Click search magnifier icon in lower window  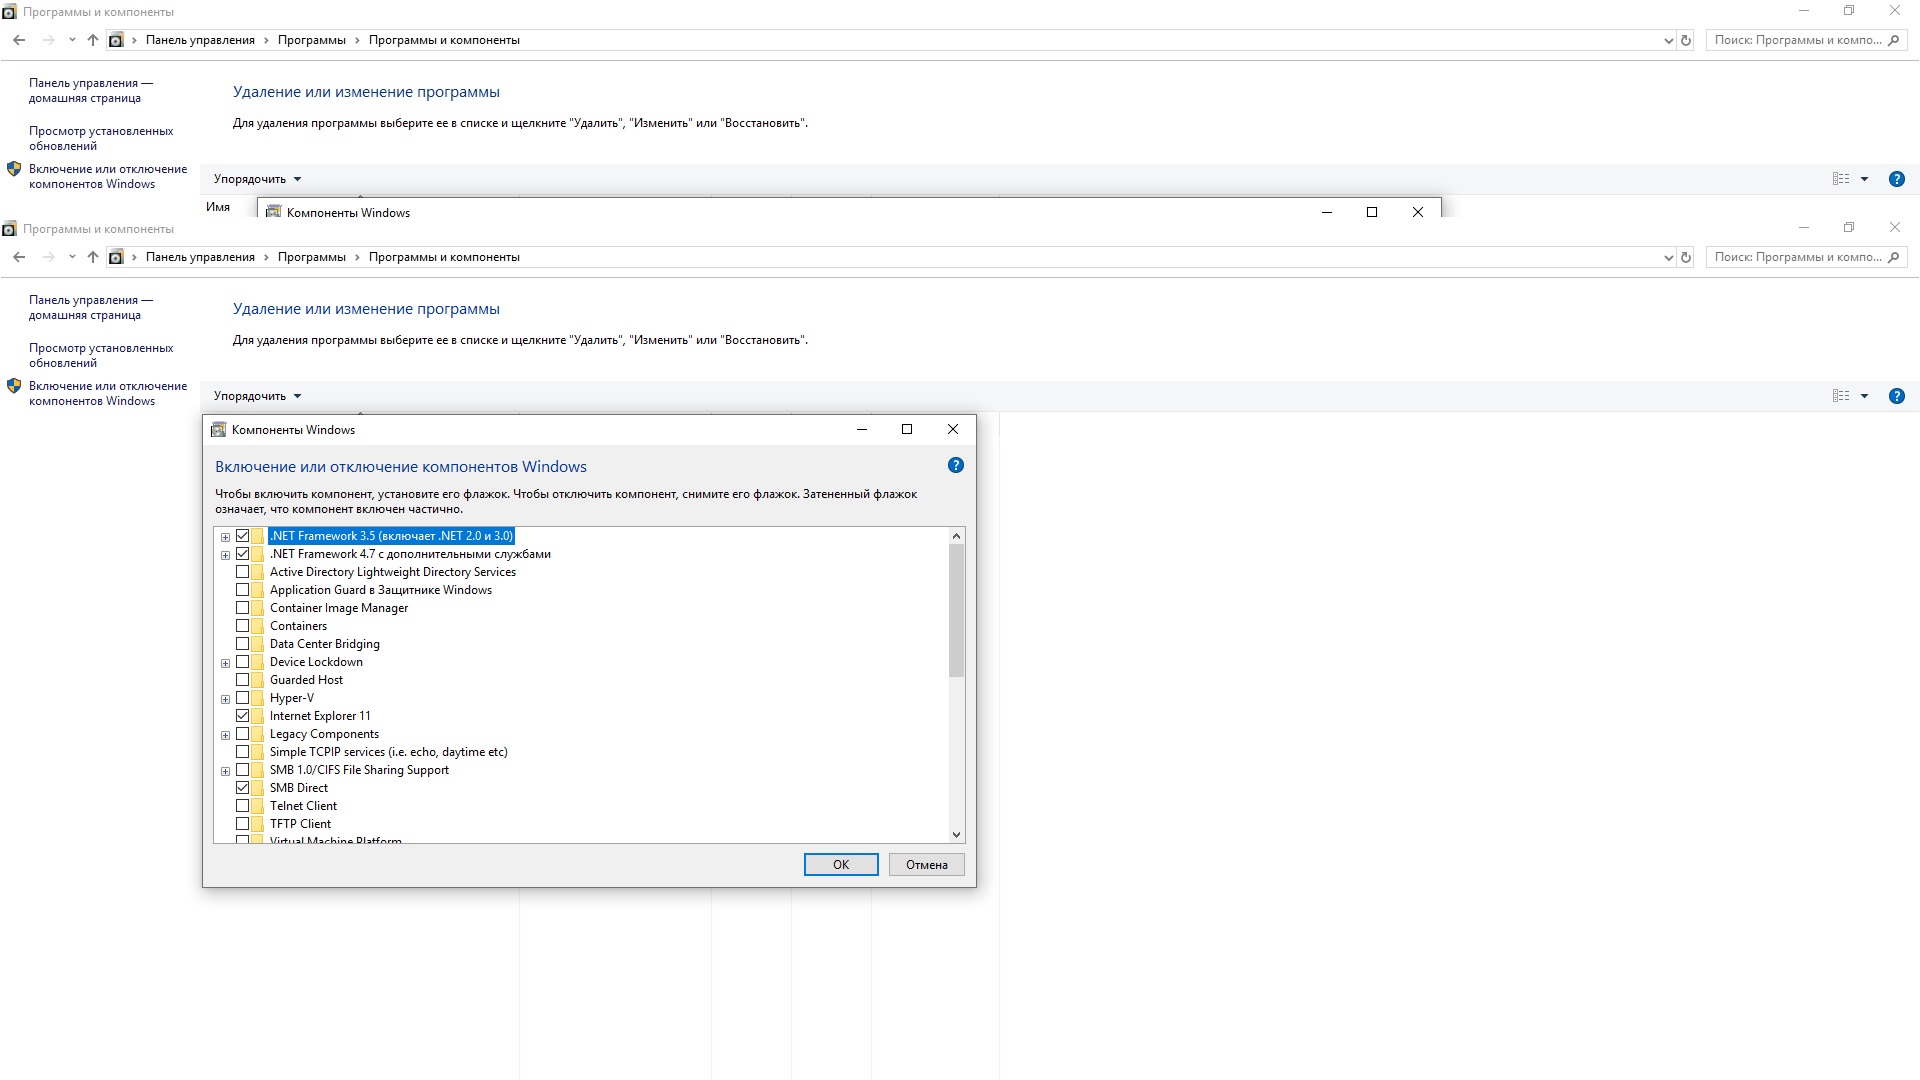pyautogui.click(x=1894, y=257)
